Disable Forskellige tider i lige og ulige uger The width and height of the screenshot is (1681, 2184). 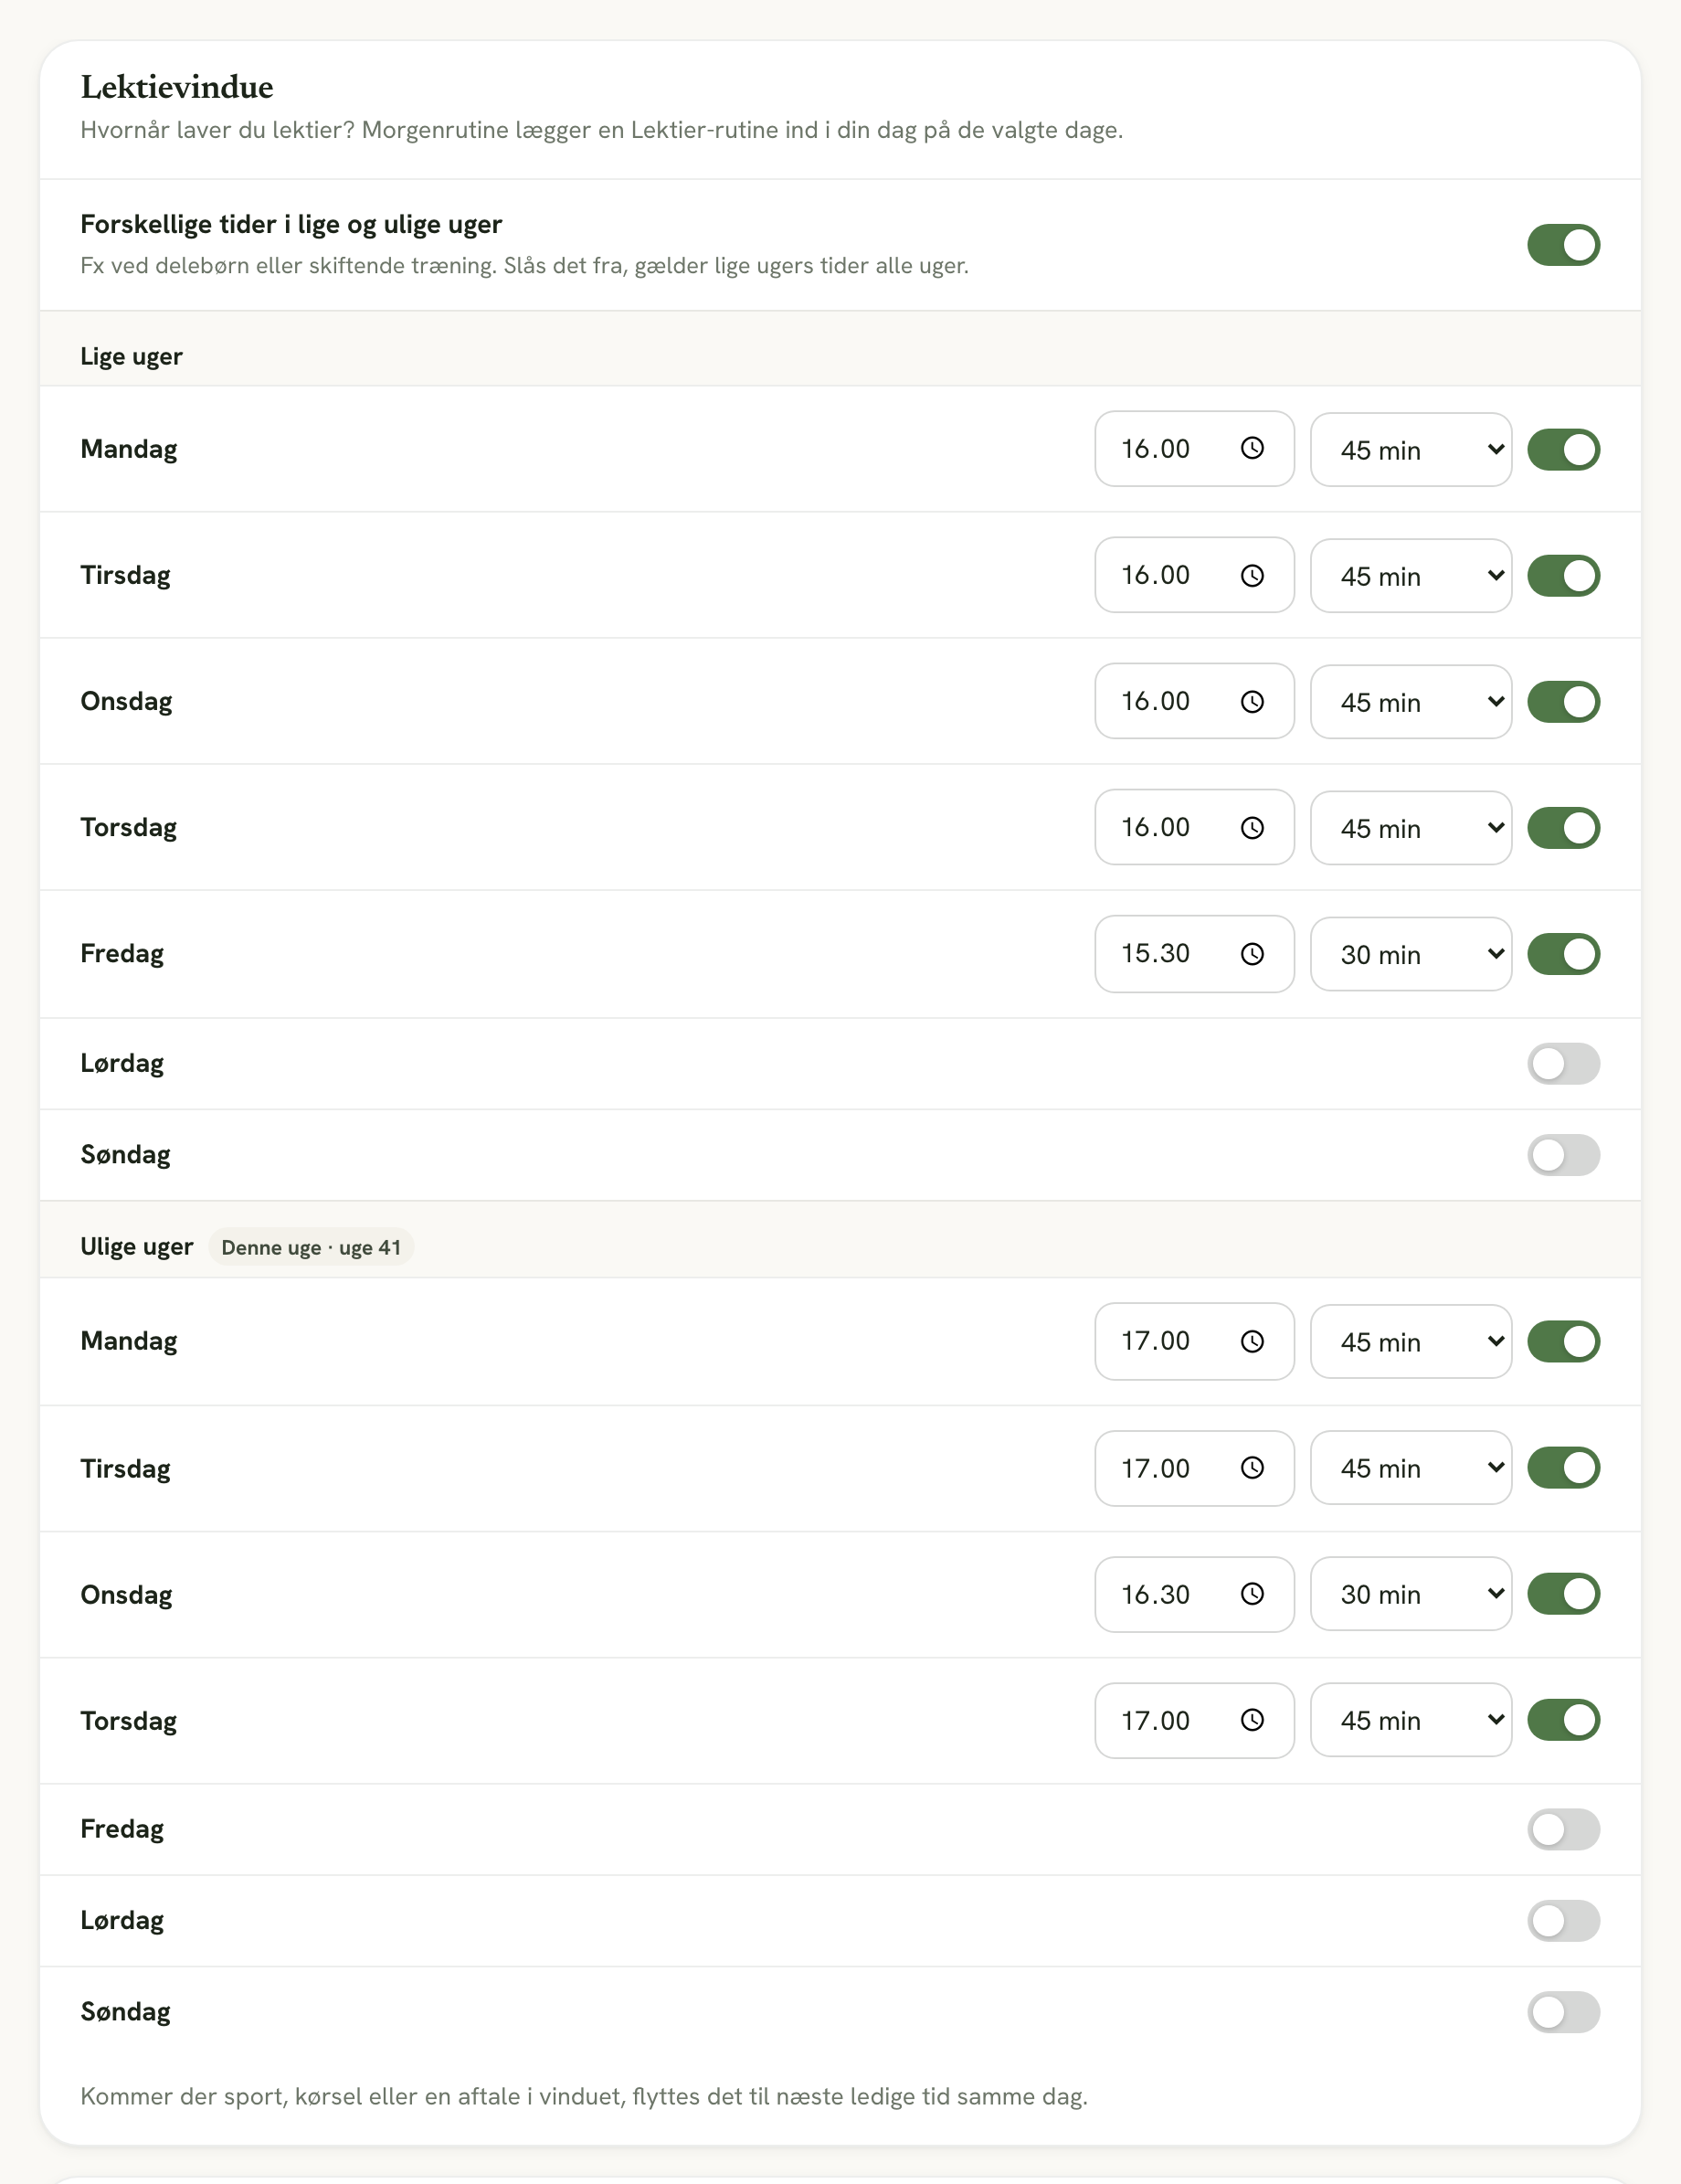point(1563,245)
